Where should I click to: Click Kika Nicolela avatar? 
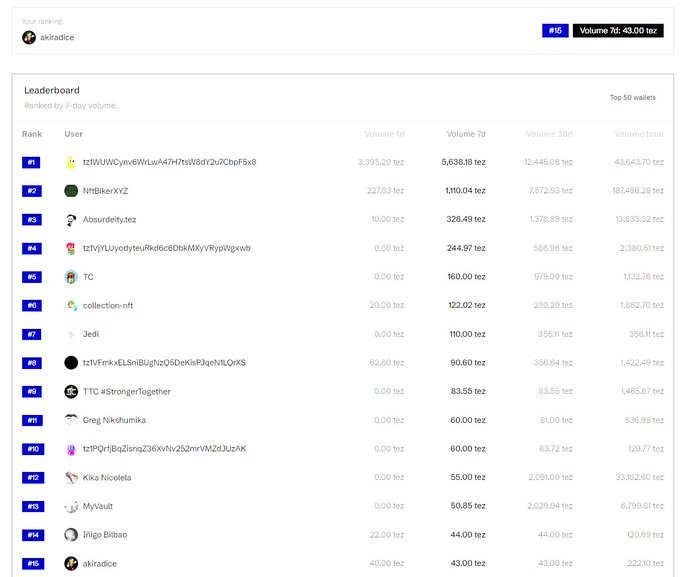pos(71,478)
